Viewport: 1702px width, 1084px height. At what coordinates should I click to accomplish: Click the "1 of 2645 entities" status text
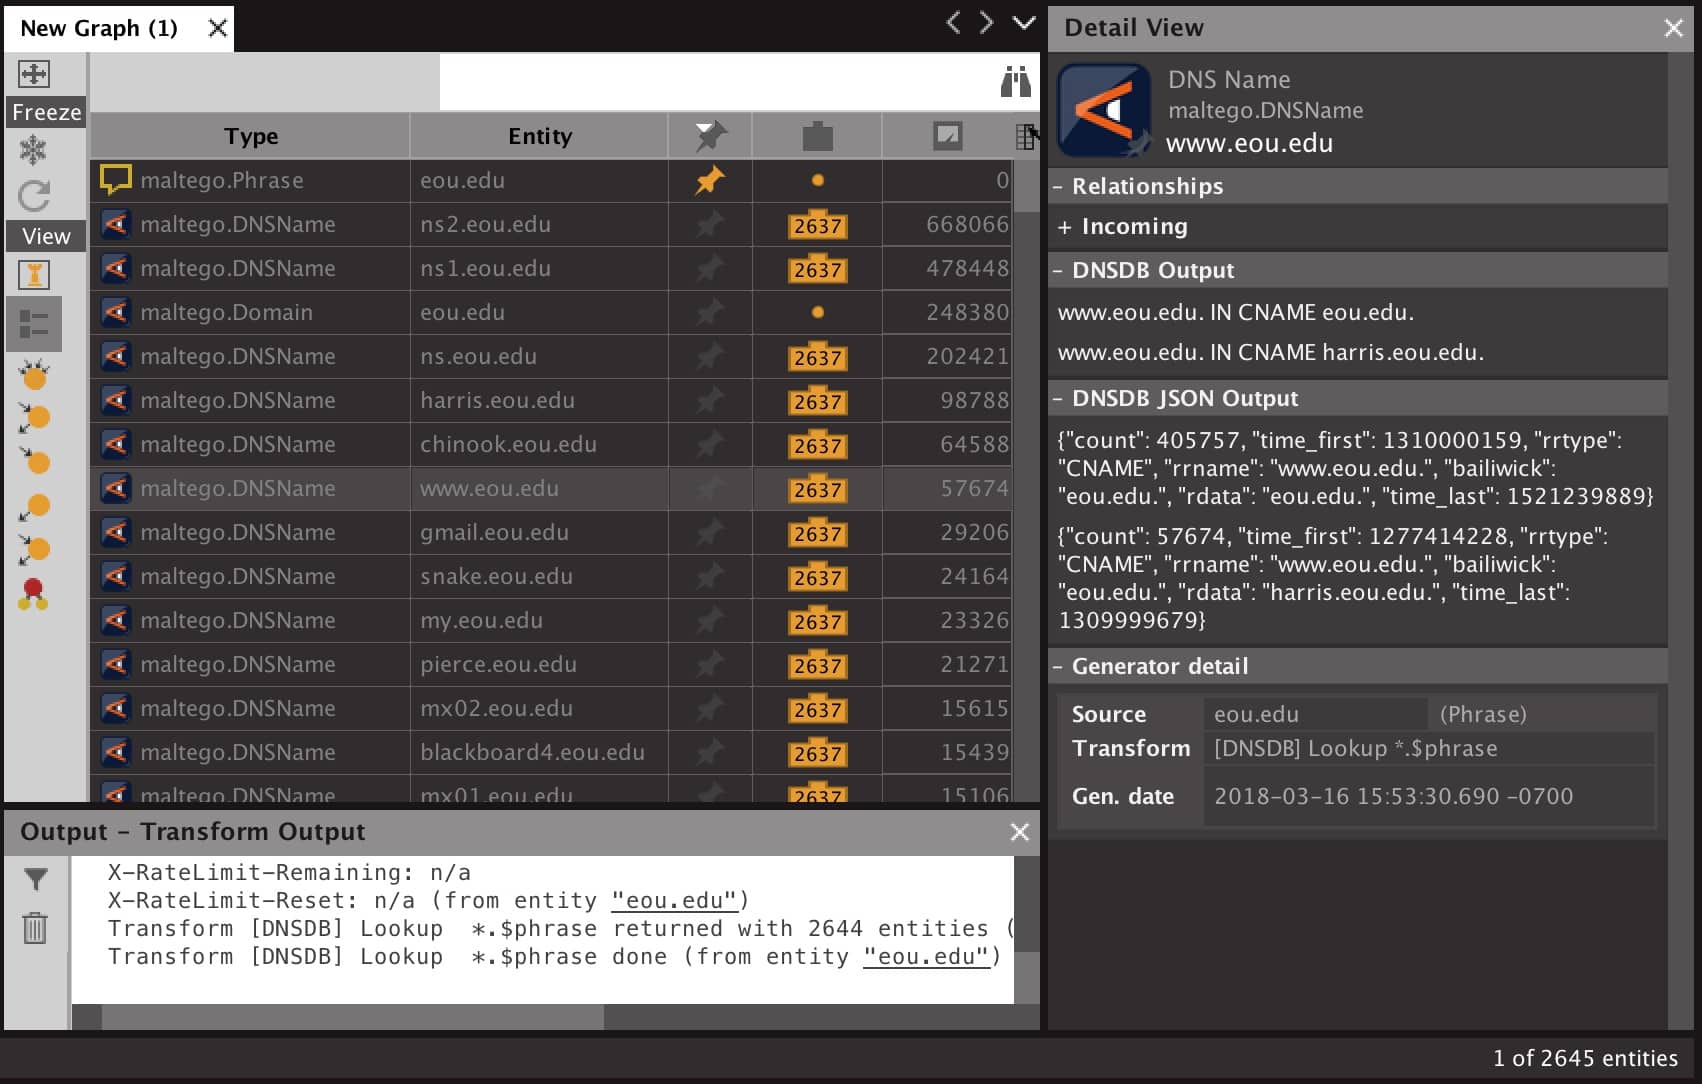(x=1585, y=1058)
